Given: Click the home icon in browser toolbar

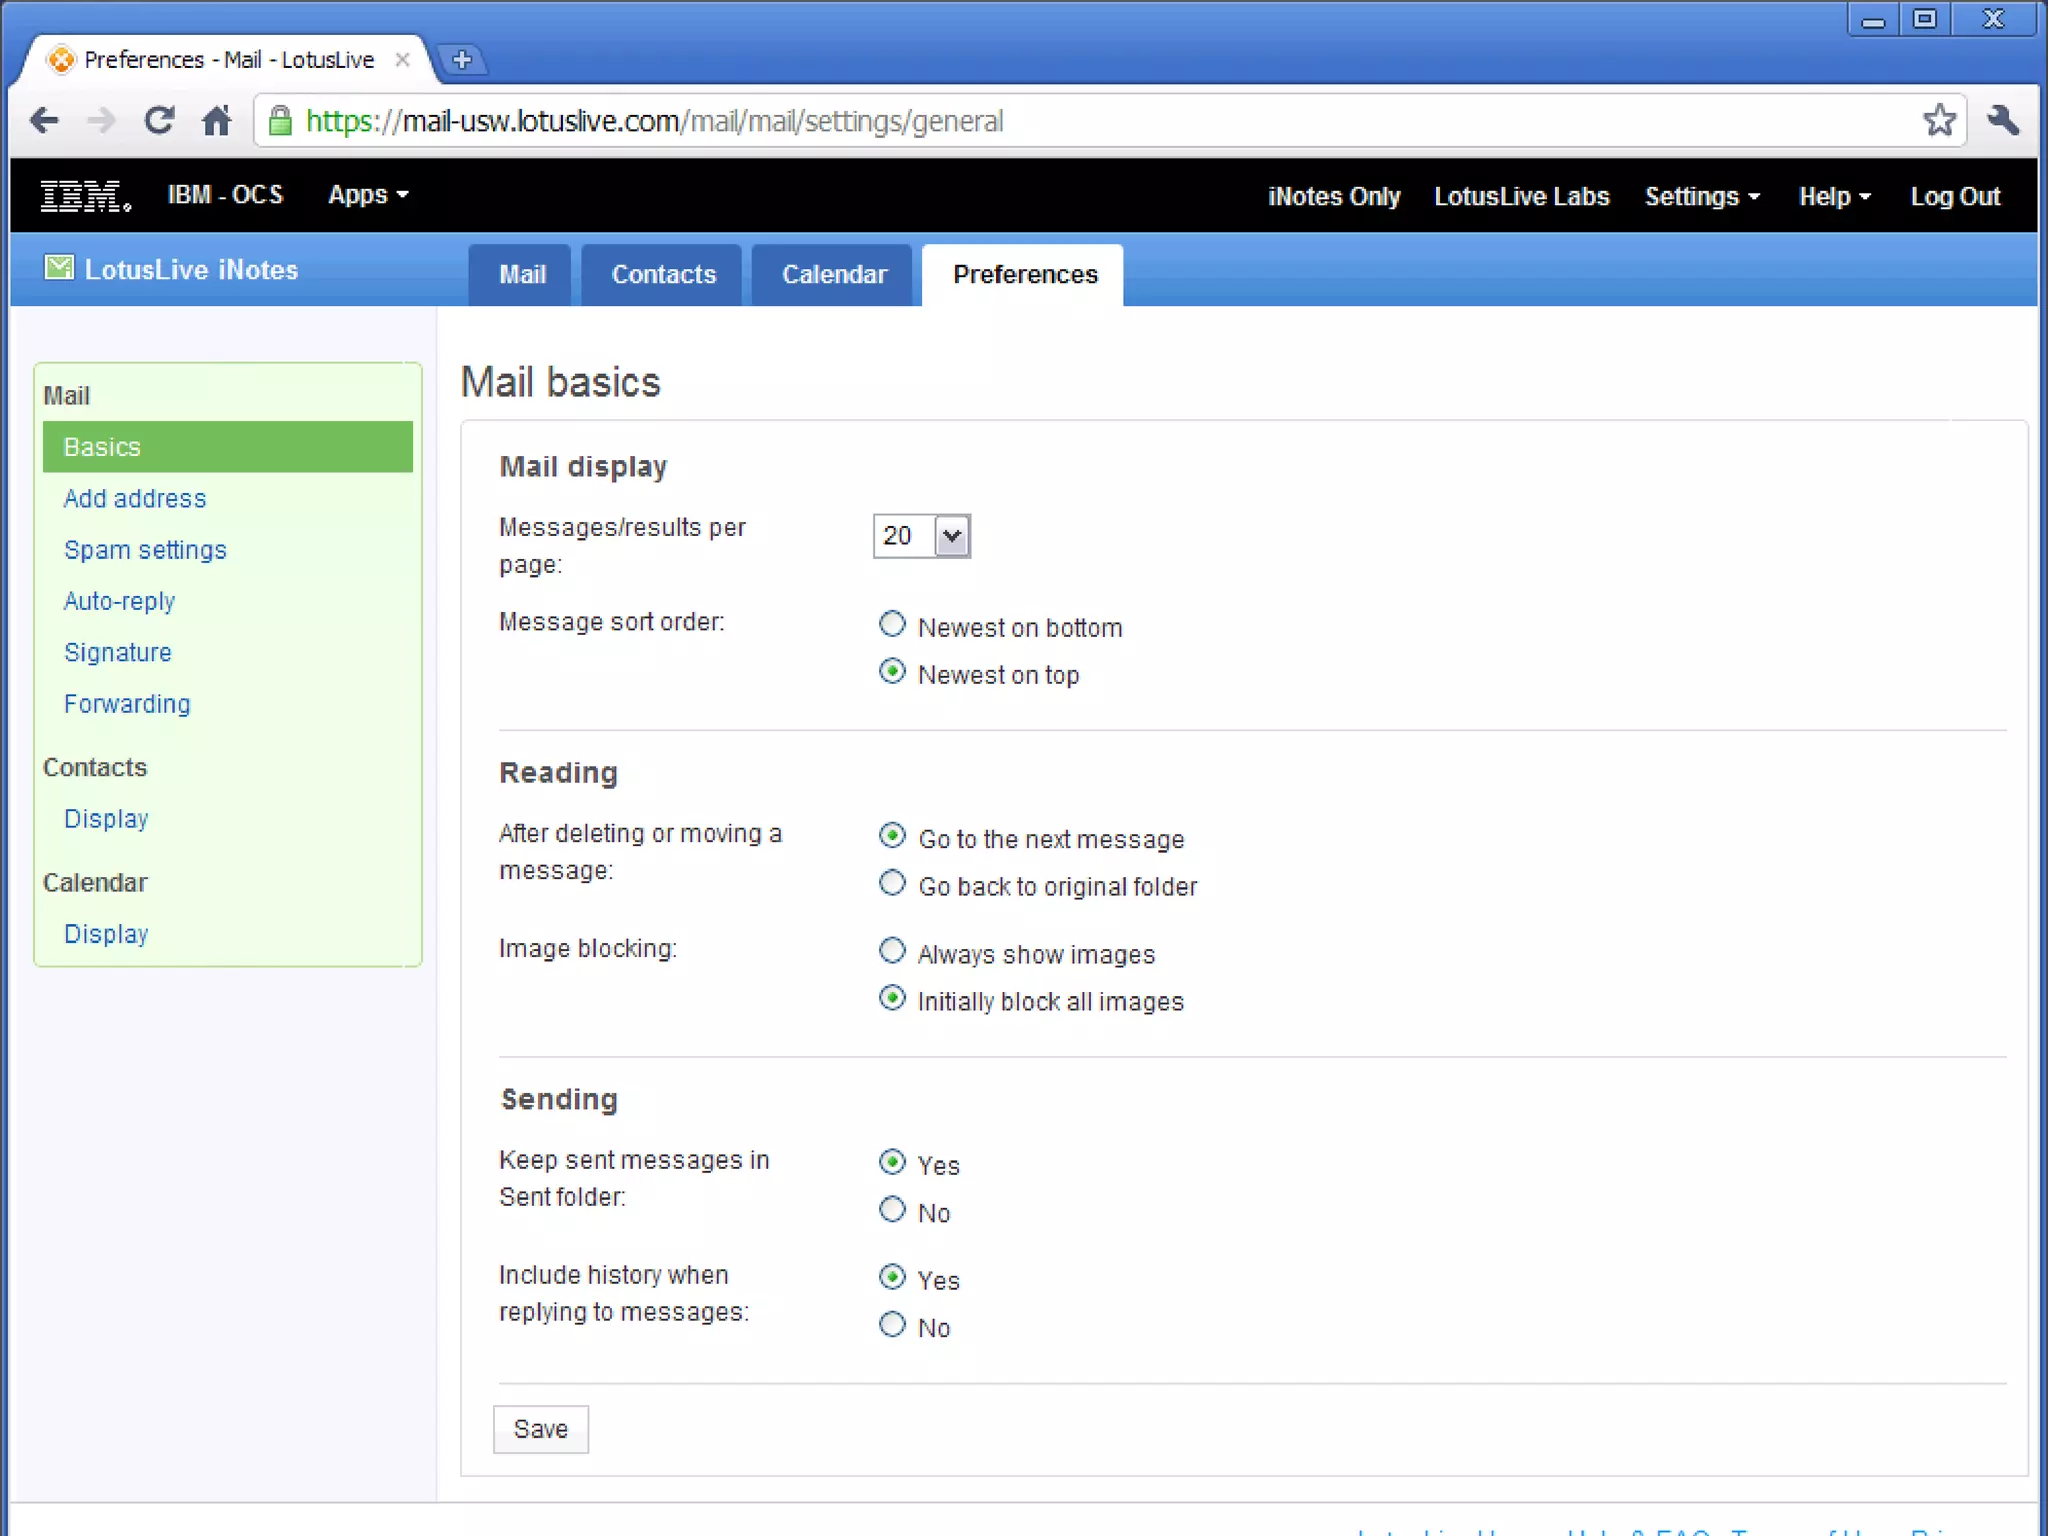Looking at the screenshot, I should tap(217, 121).
